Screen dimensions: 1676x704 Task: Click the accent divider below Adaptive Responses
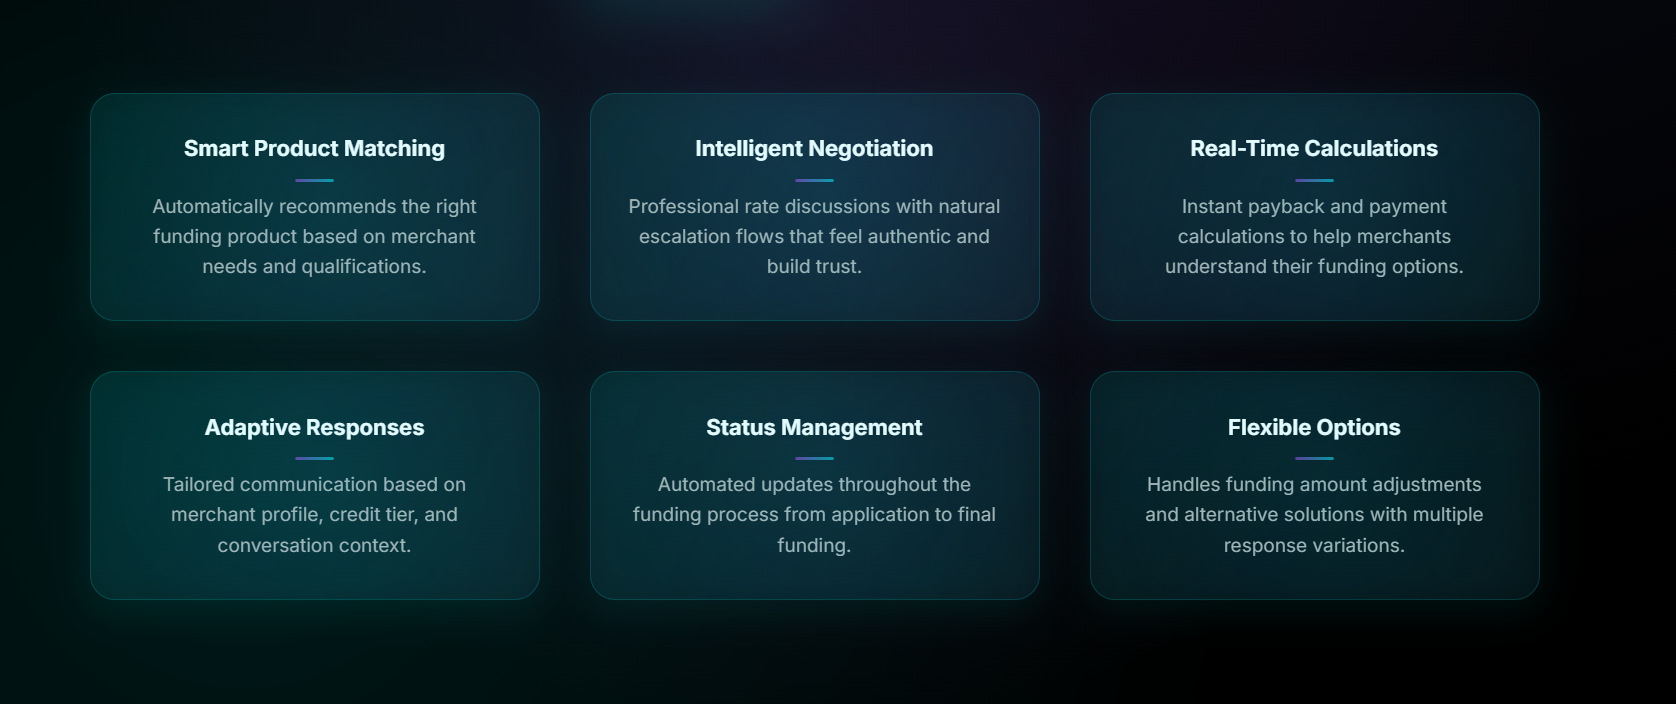(x=314, y=459)
